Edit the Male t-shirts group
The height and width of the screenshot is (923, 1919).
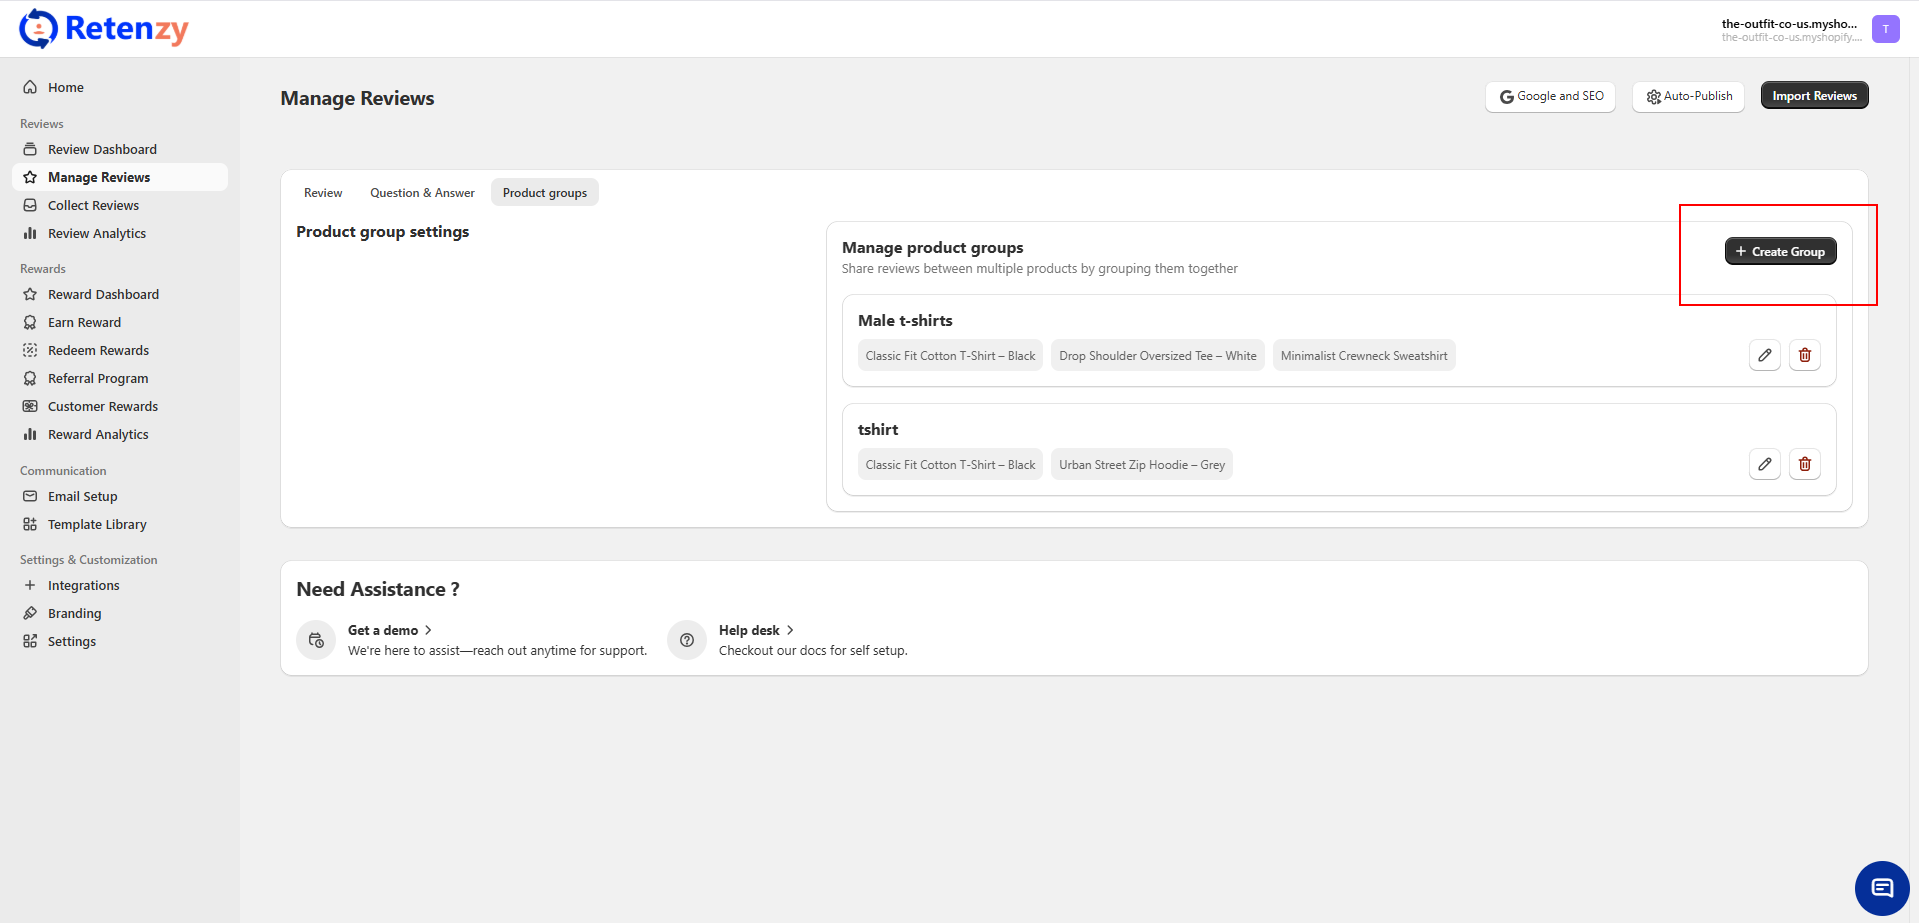[1764, 355]
